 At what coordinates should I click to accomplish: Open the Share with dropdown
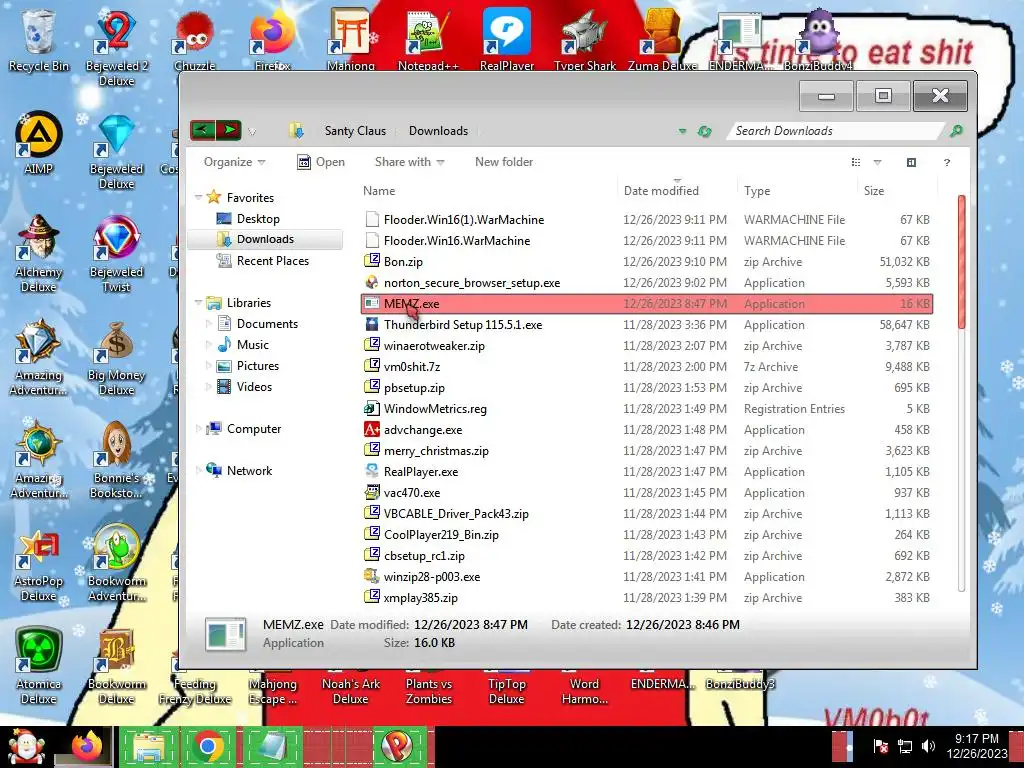coord(409,162)
